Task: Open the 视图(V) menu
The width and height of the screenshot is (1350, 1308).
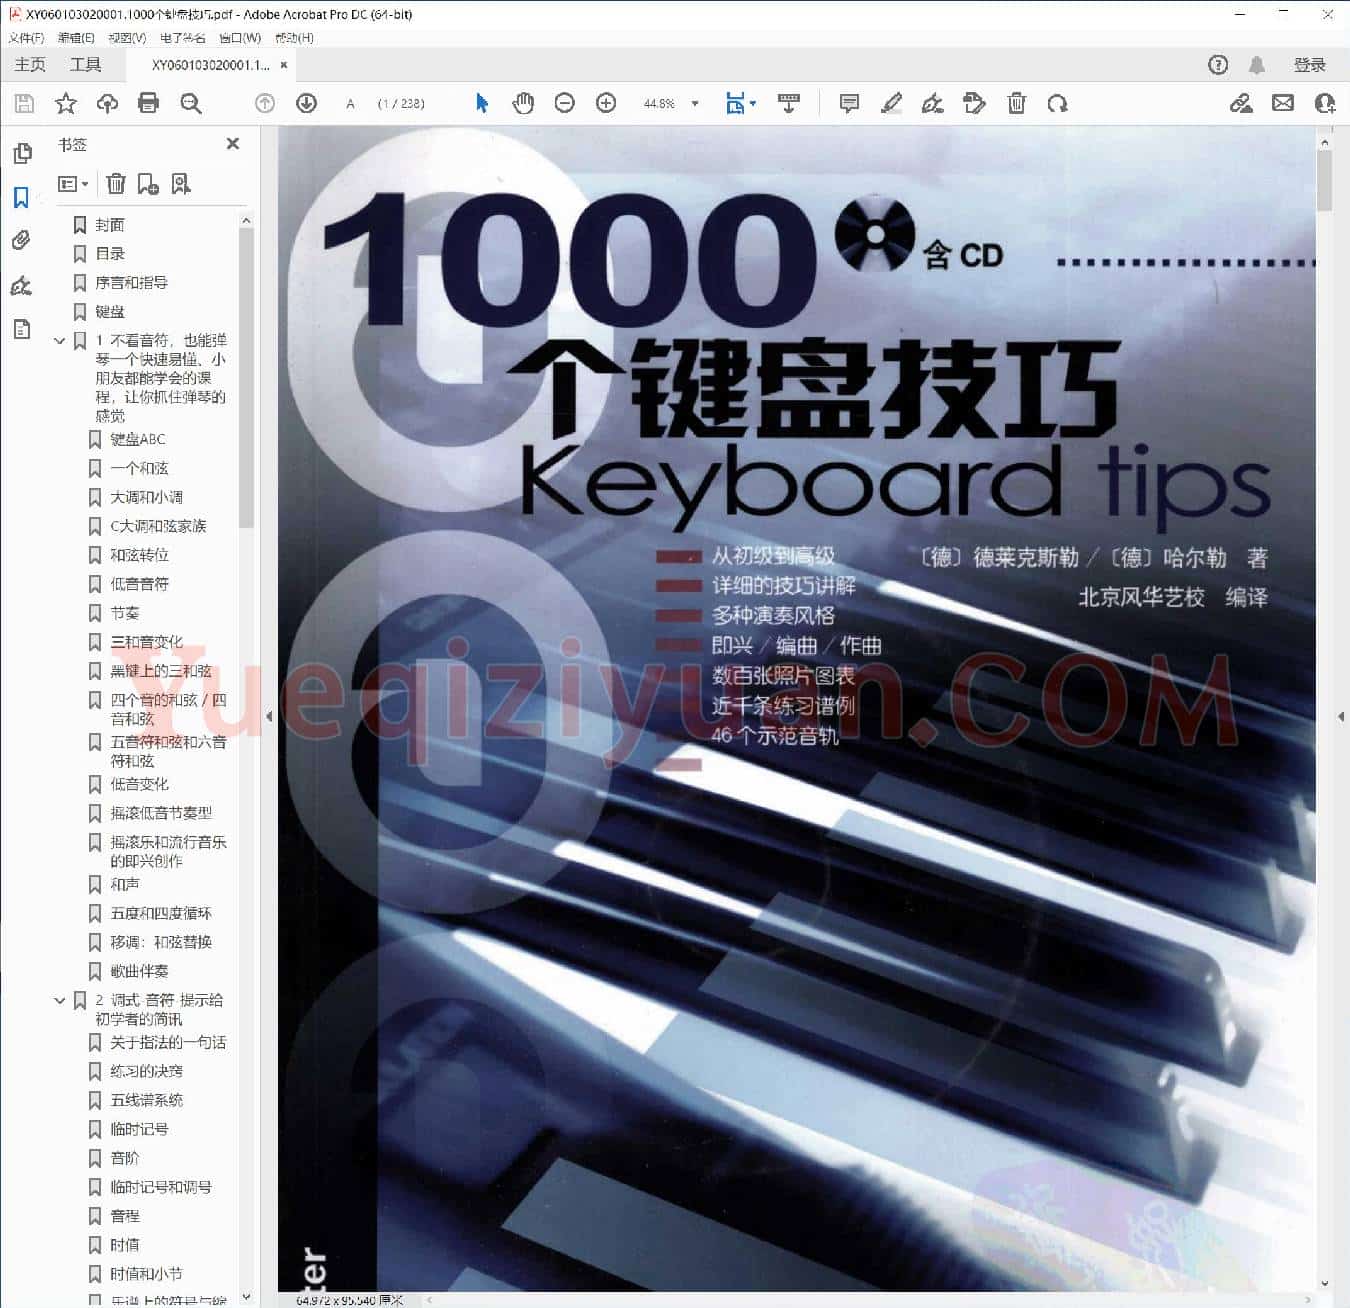Action: (x=127, y=38)
